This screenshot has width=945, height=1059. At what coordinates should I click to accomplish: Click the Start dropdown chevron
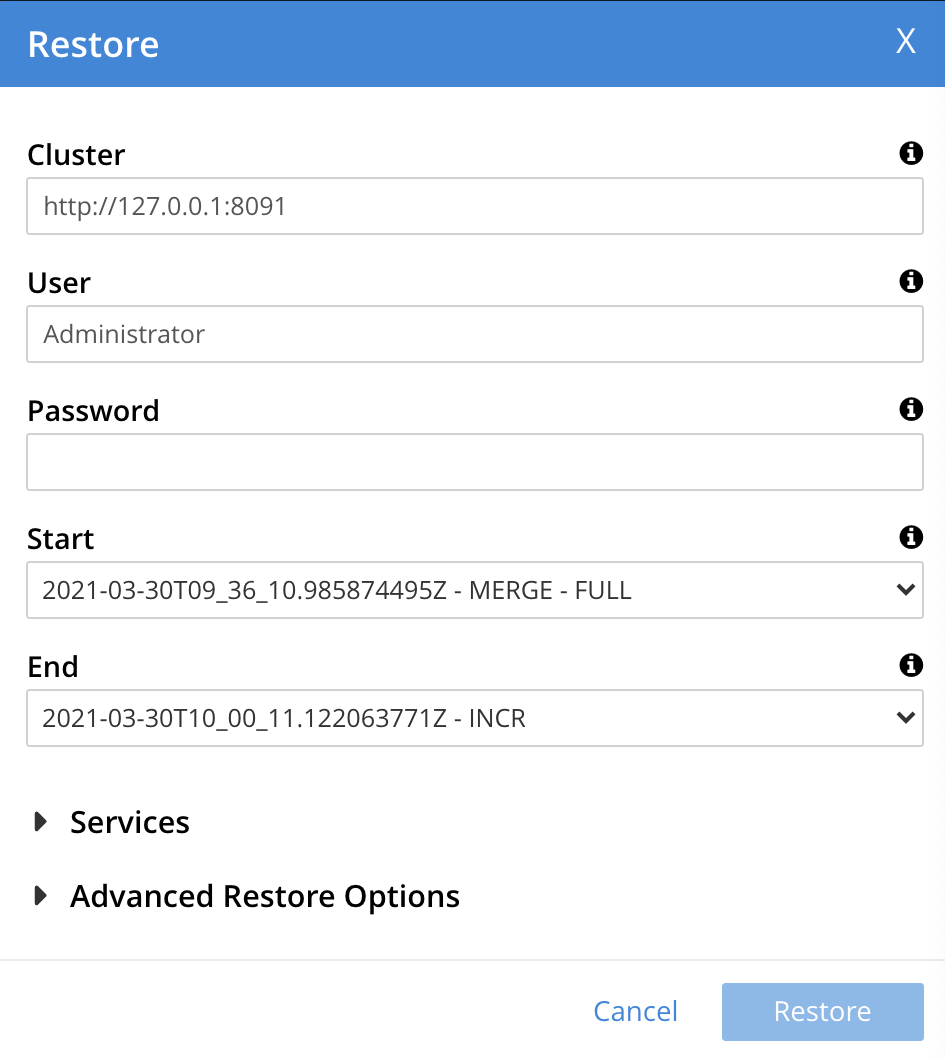coord(906,590)
